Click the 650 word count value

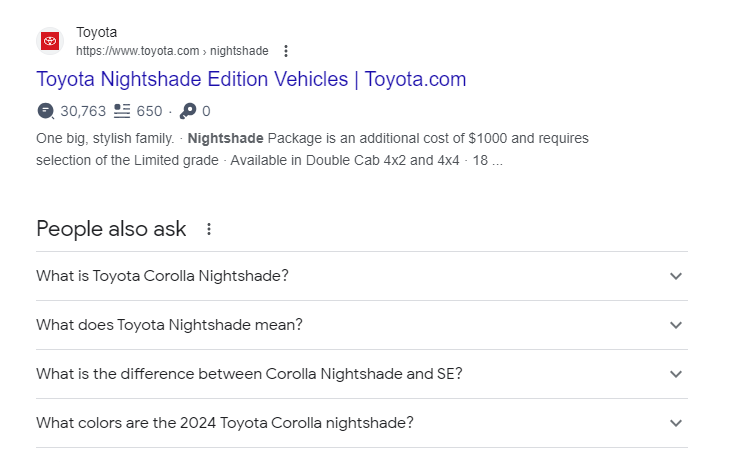149,111
